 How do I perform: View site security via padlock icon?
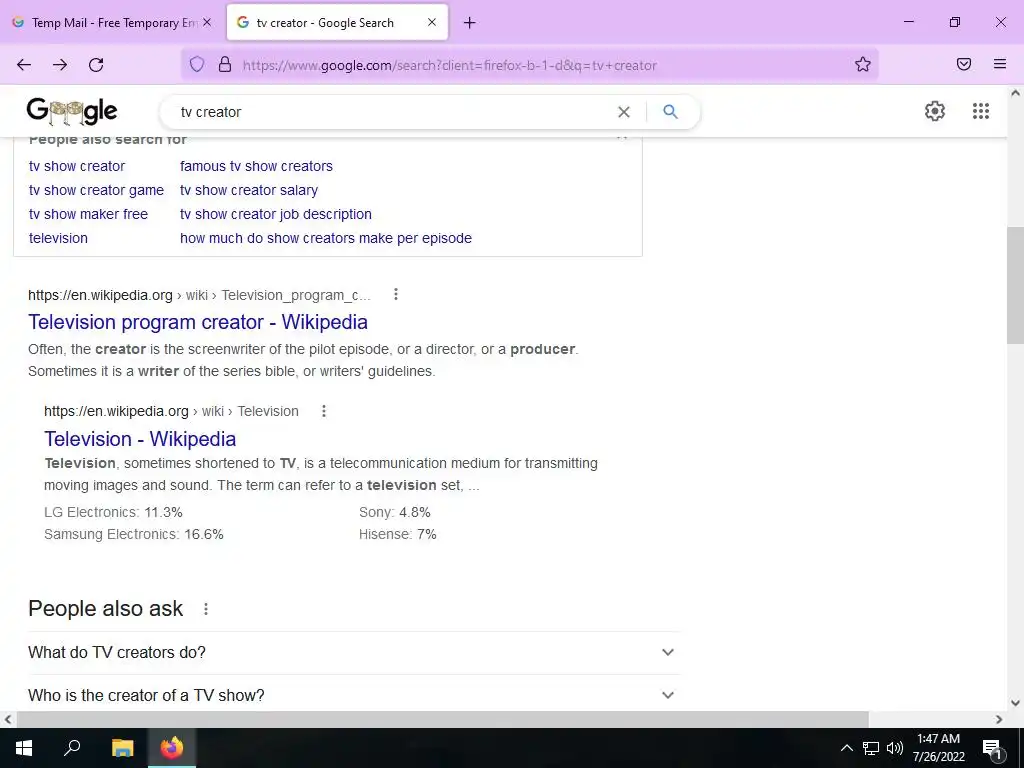click(225, 64)
